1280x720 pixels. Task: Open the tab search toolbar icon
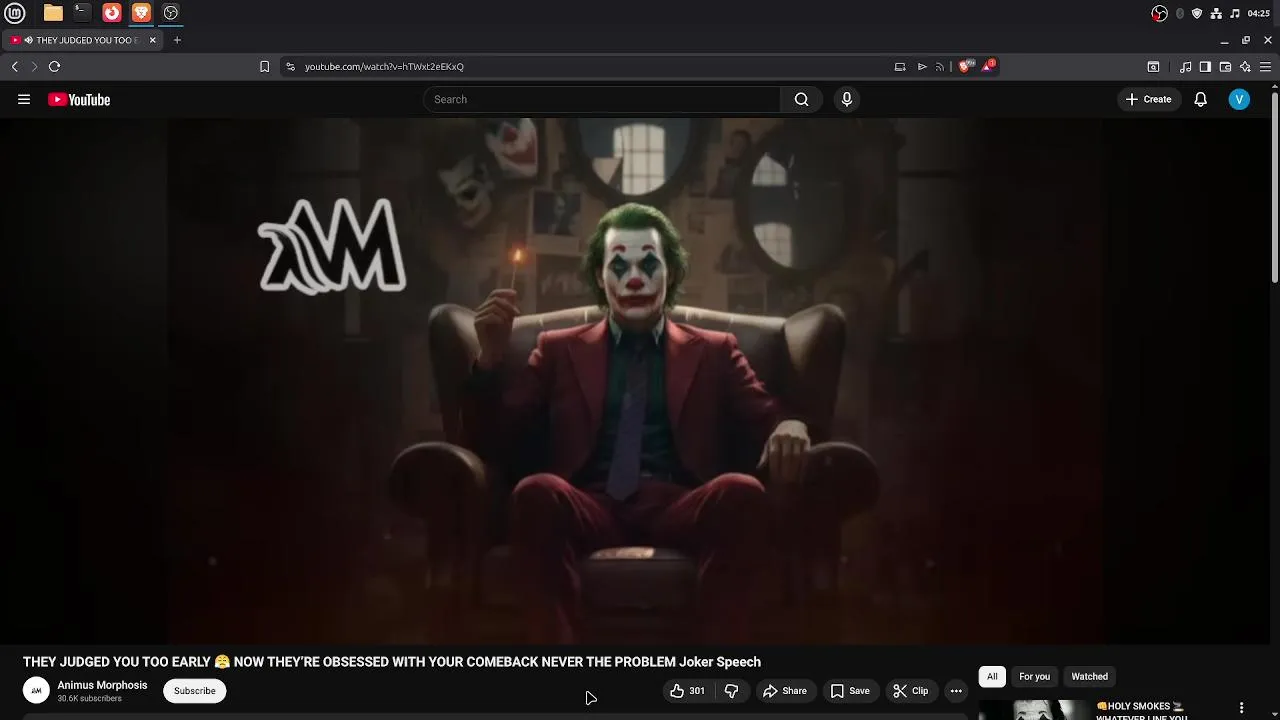(x=1153, y=66)
